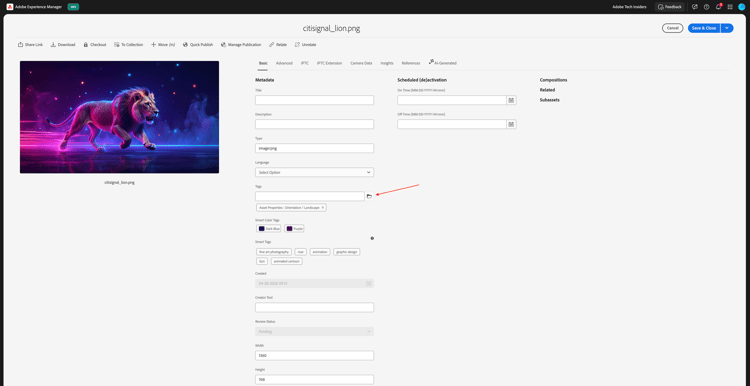
Task: Click the Checkout toolbar action
Action: (95, 44)
